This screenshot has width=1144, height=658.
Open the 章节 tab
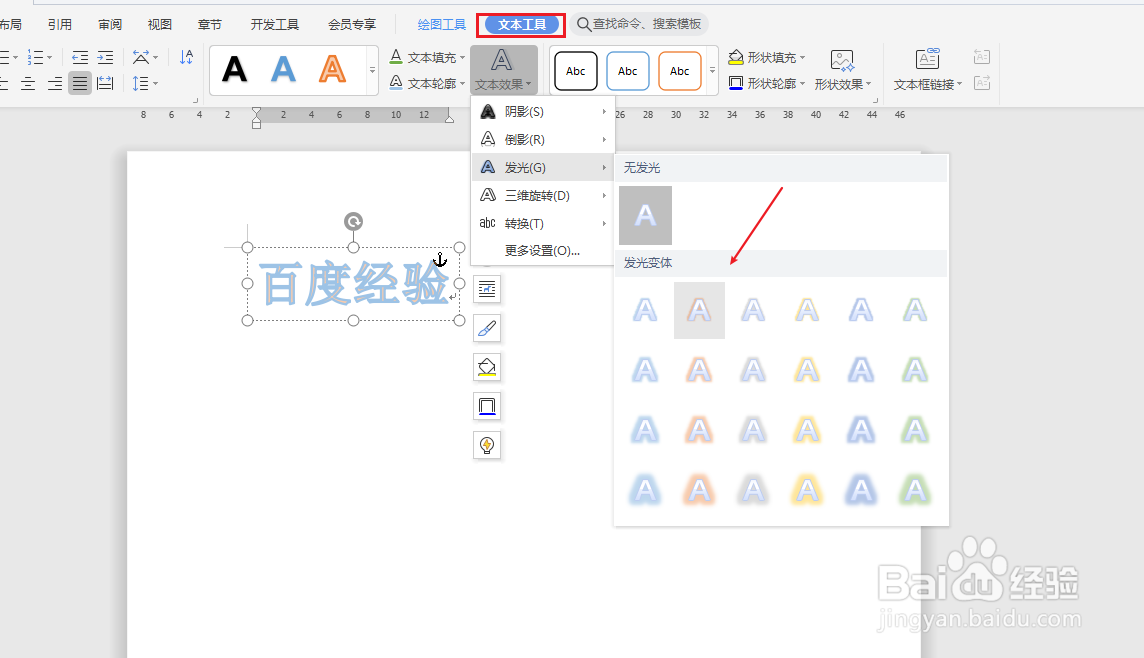(x=209, y=25)
